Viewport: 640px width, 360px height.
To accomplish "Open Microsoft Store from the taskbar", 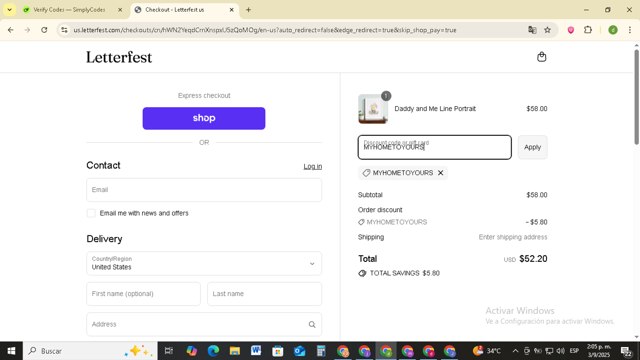I will point(278,351).
